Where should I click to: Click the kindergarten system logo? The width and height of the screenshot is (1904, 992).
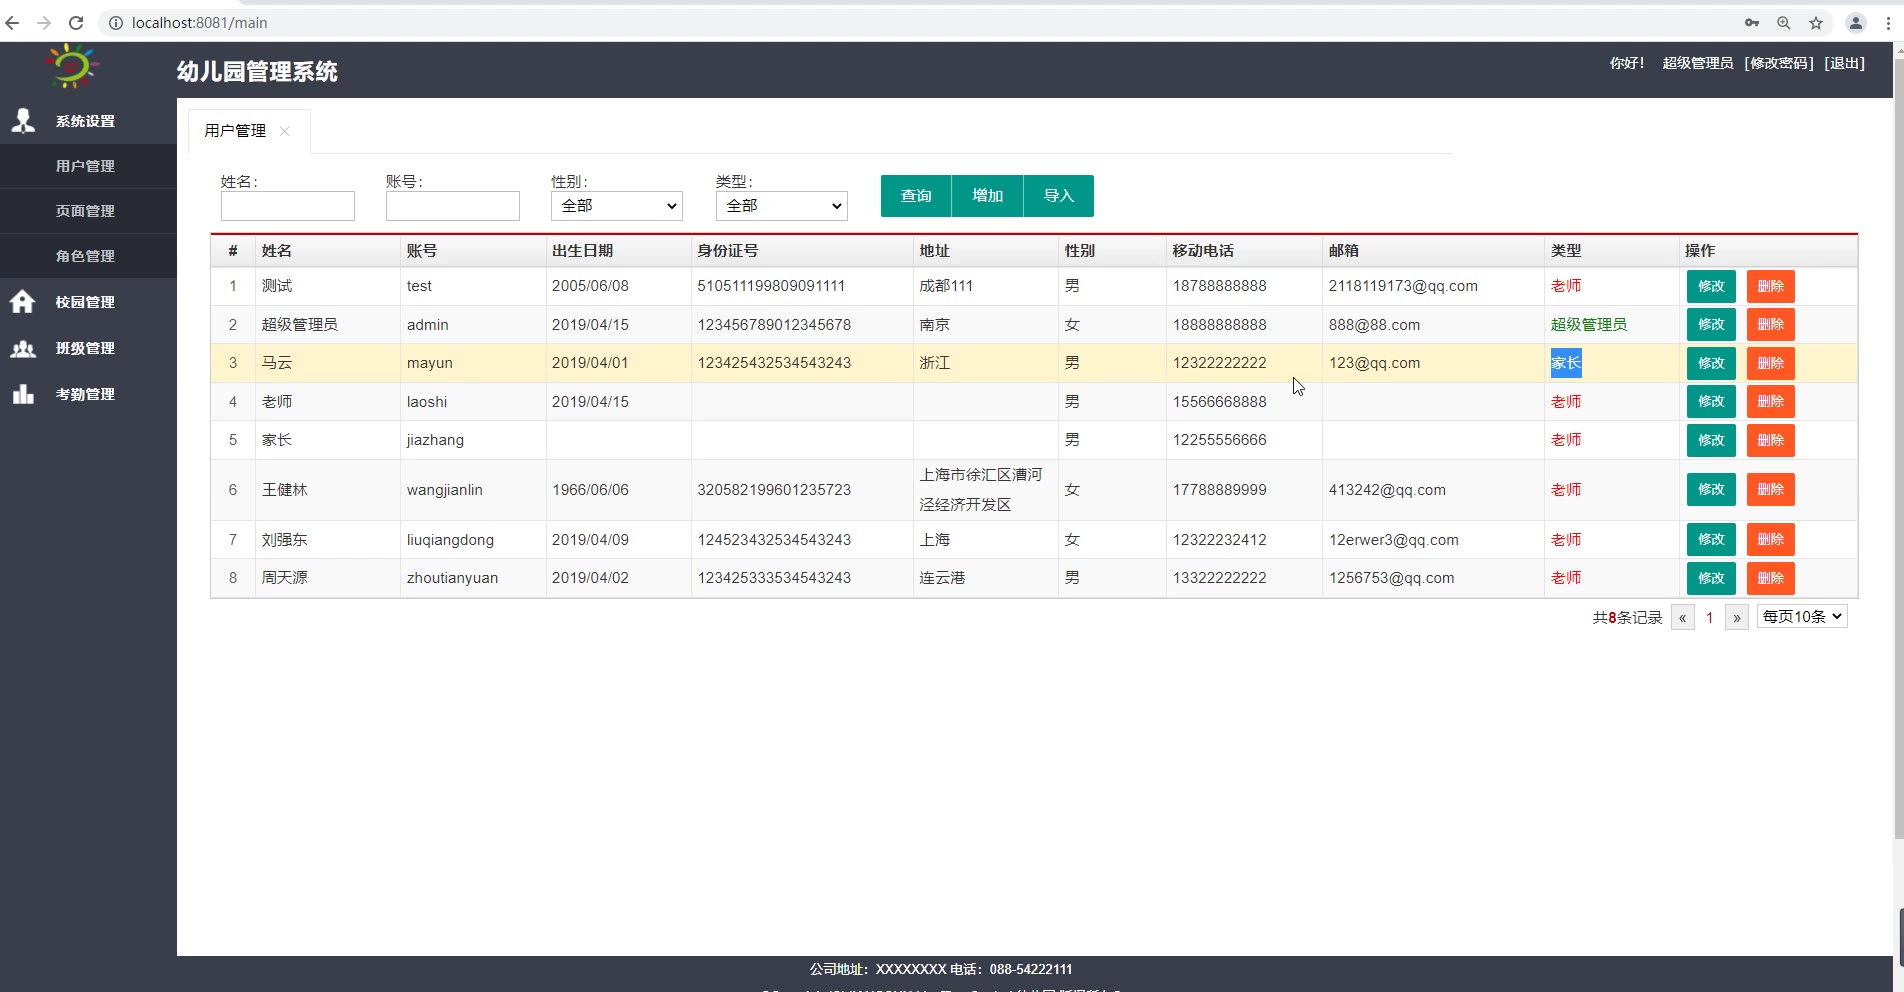point(72,67)
